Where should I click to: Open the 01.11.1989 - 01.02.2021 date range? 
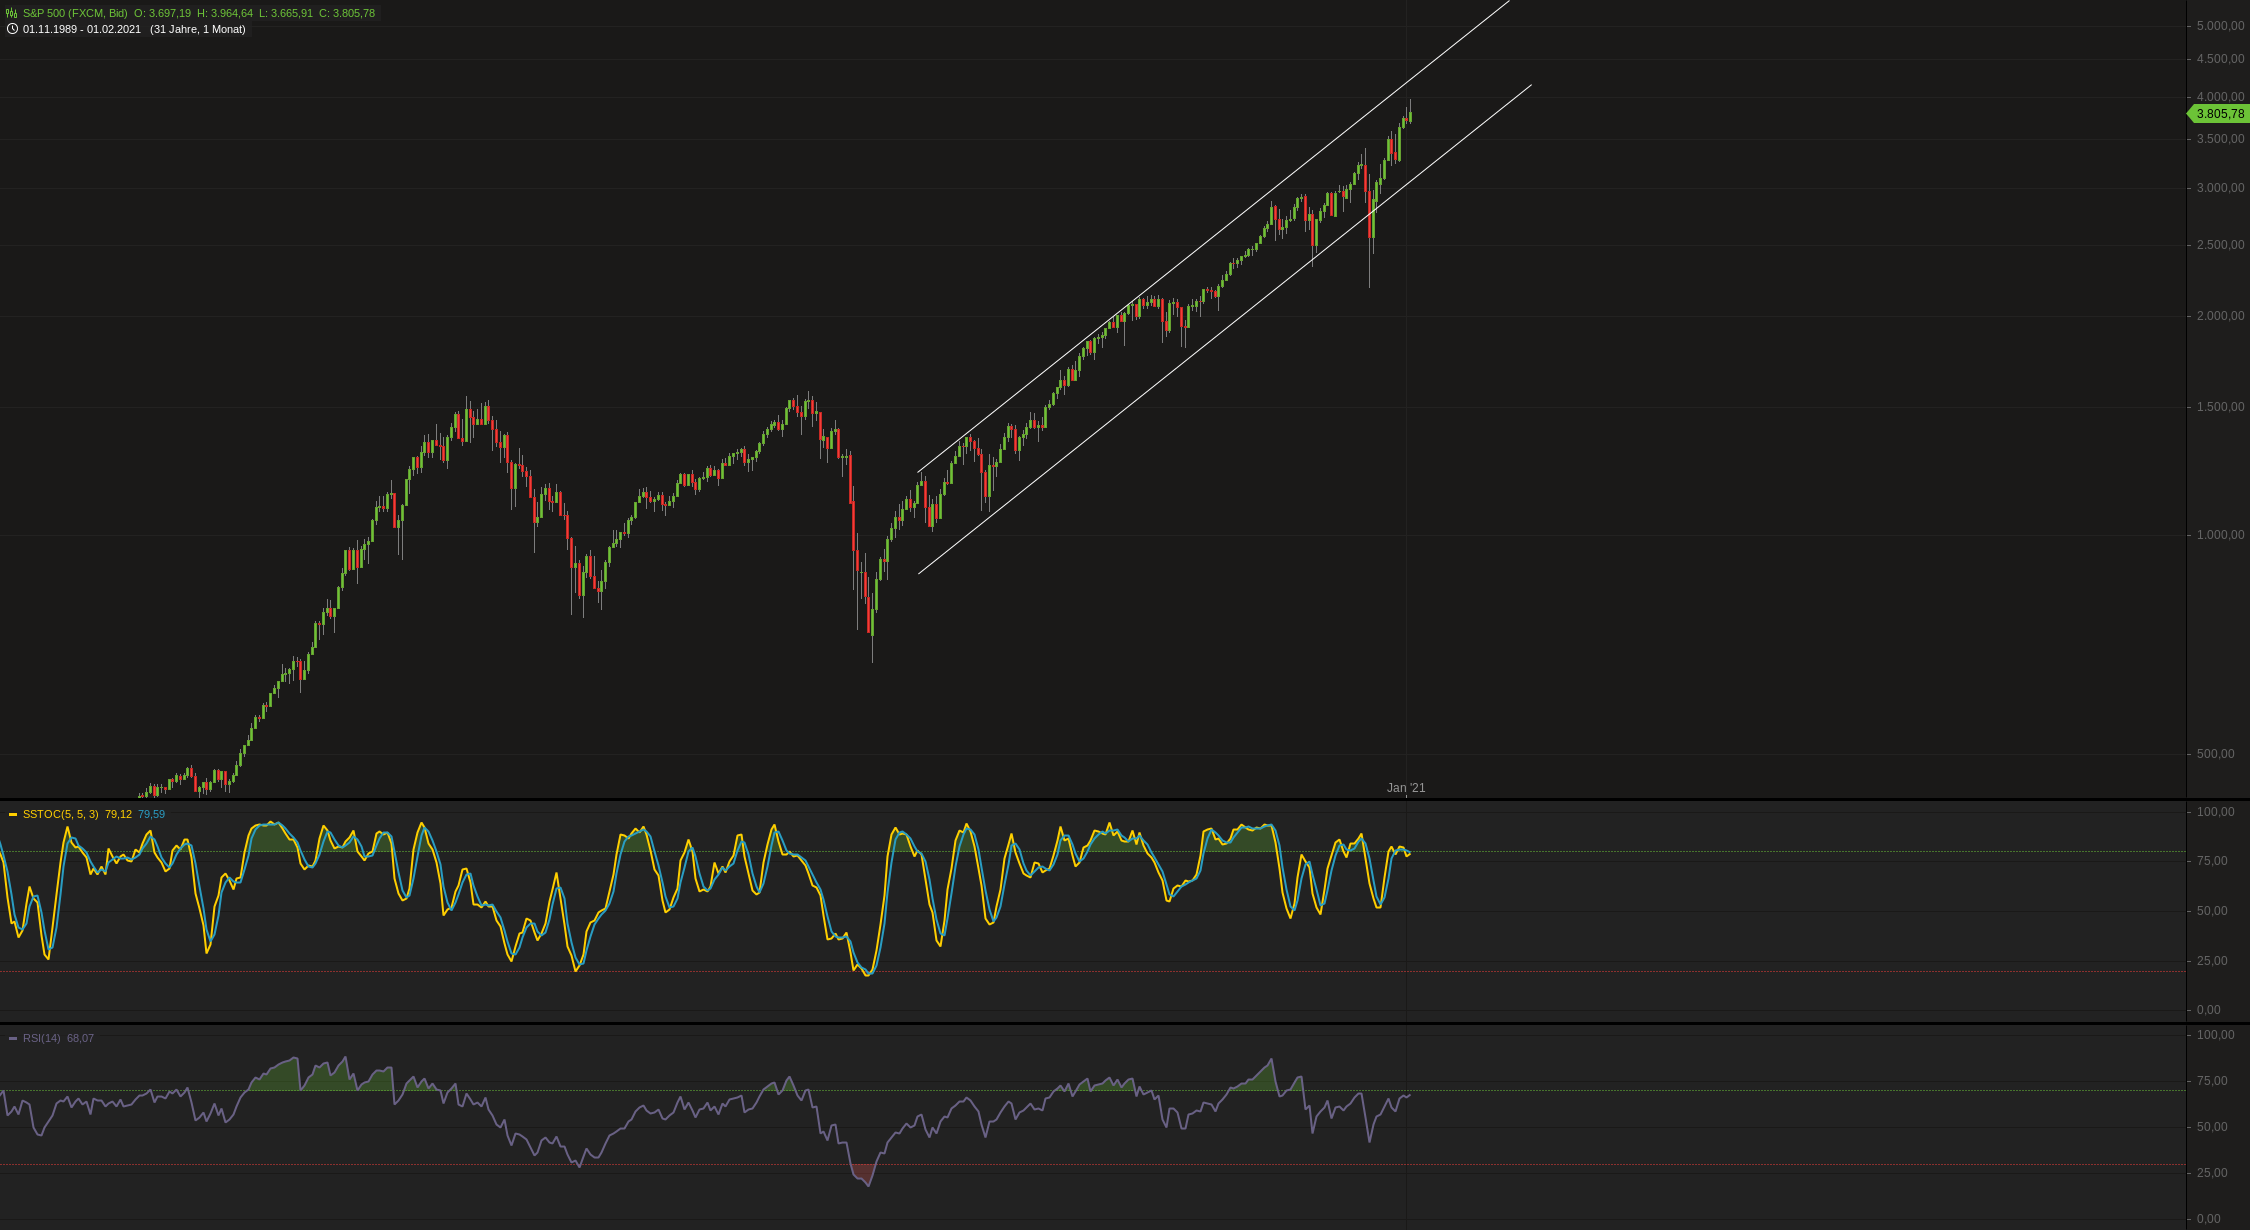click(82, 29)
